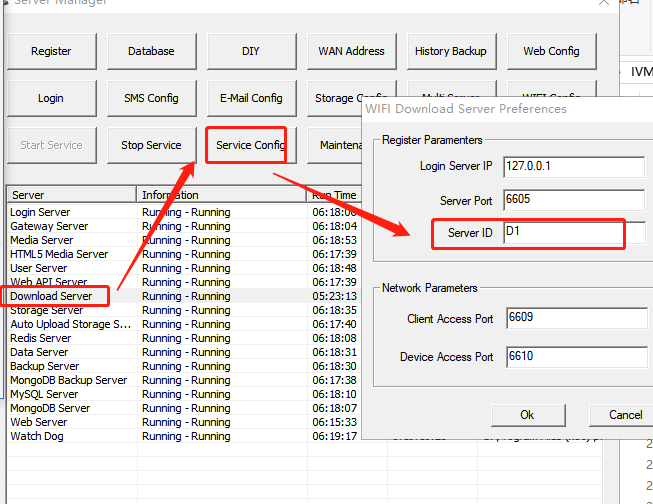
Task: Select the Watch Dog row
Action: pyautogui.click(x=184, y=436)
